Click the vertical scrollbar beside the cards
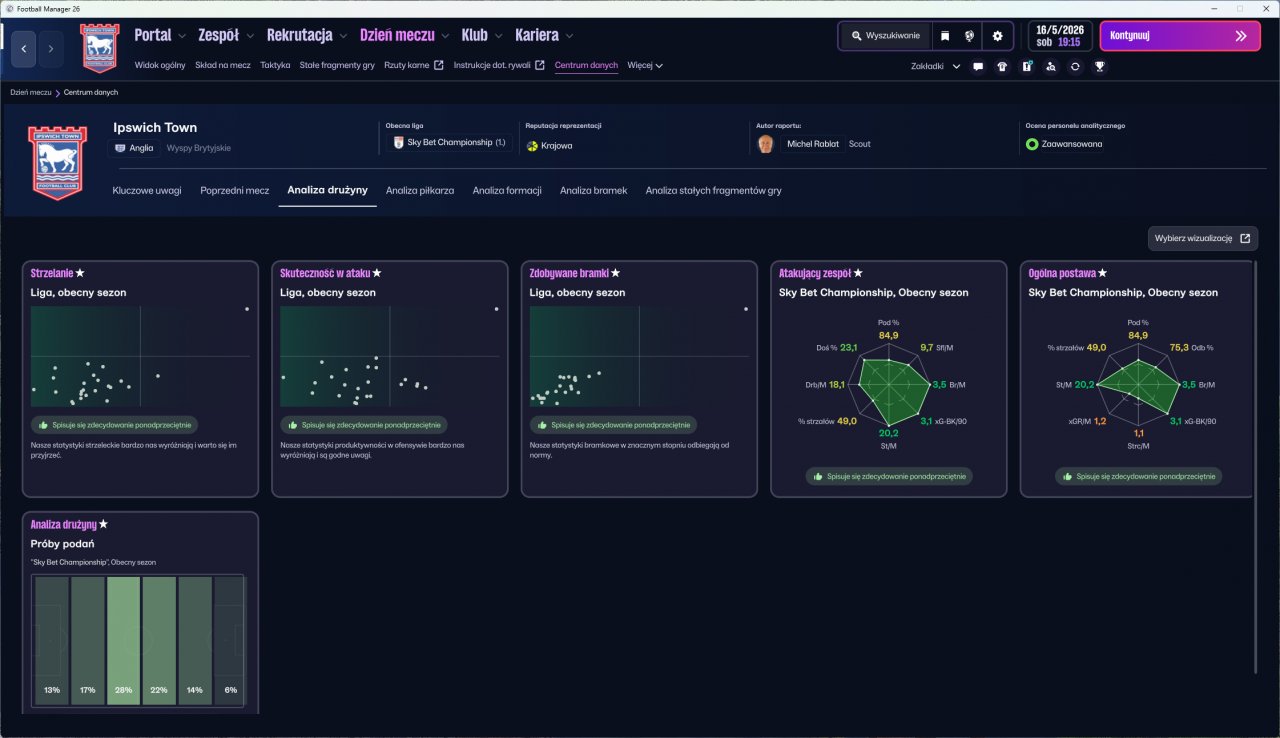 [x=1256, y=467]
